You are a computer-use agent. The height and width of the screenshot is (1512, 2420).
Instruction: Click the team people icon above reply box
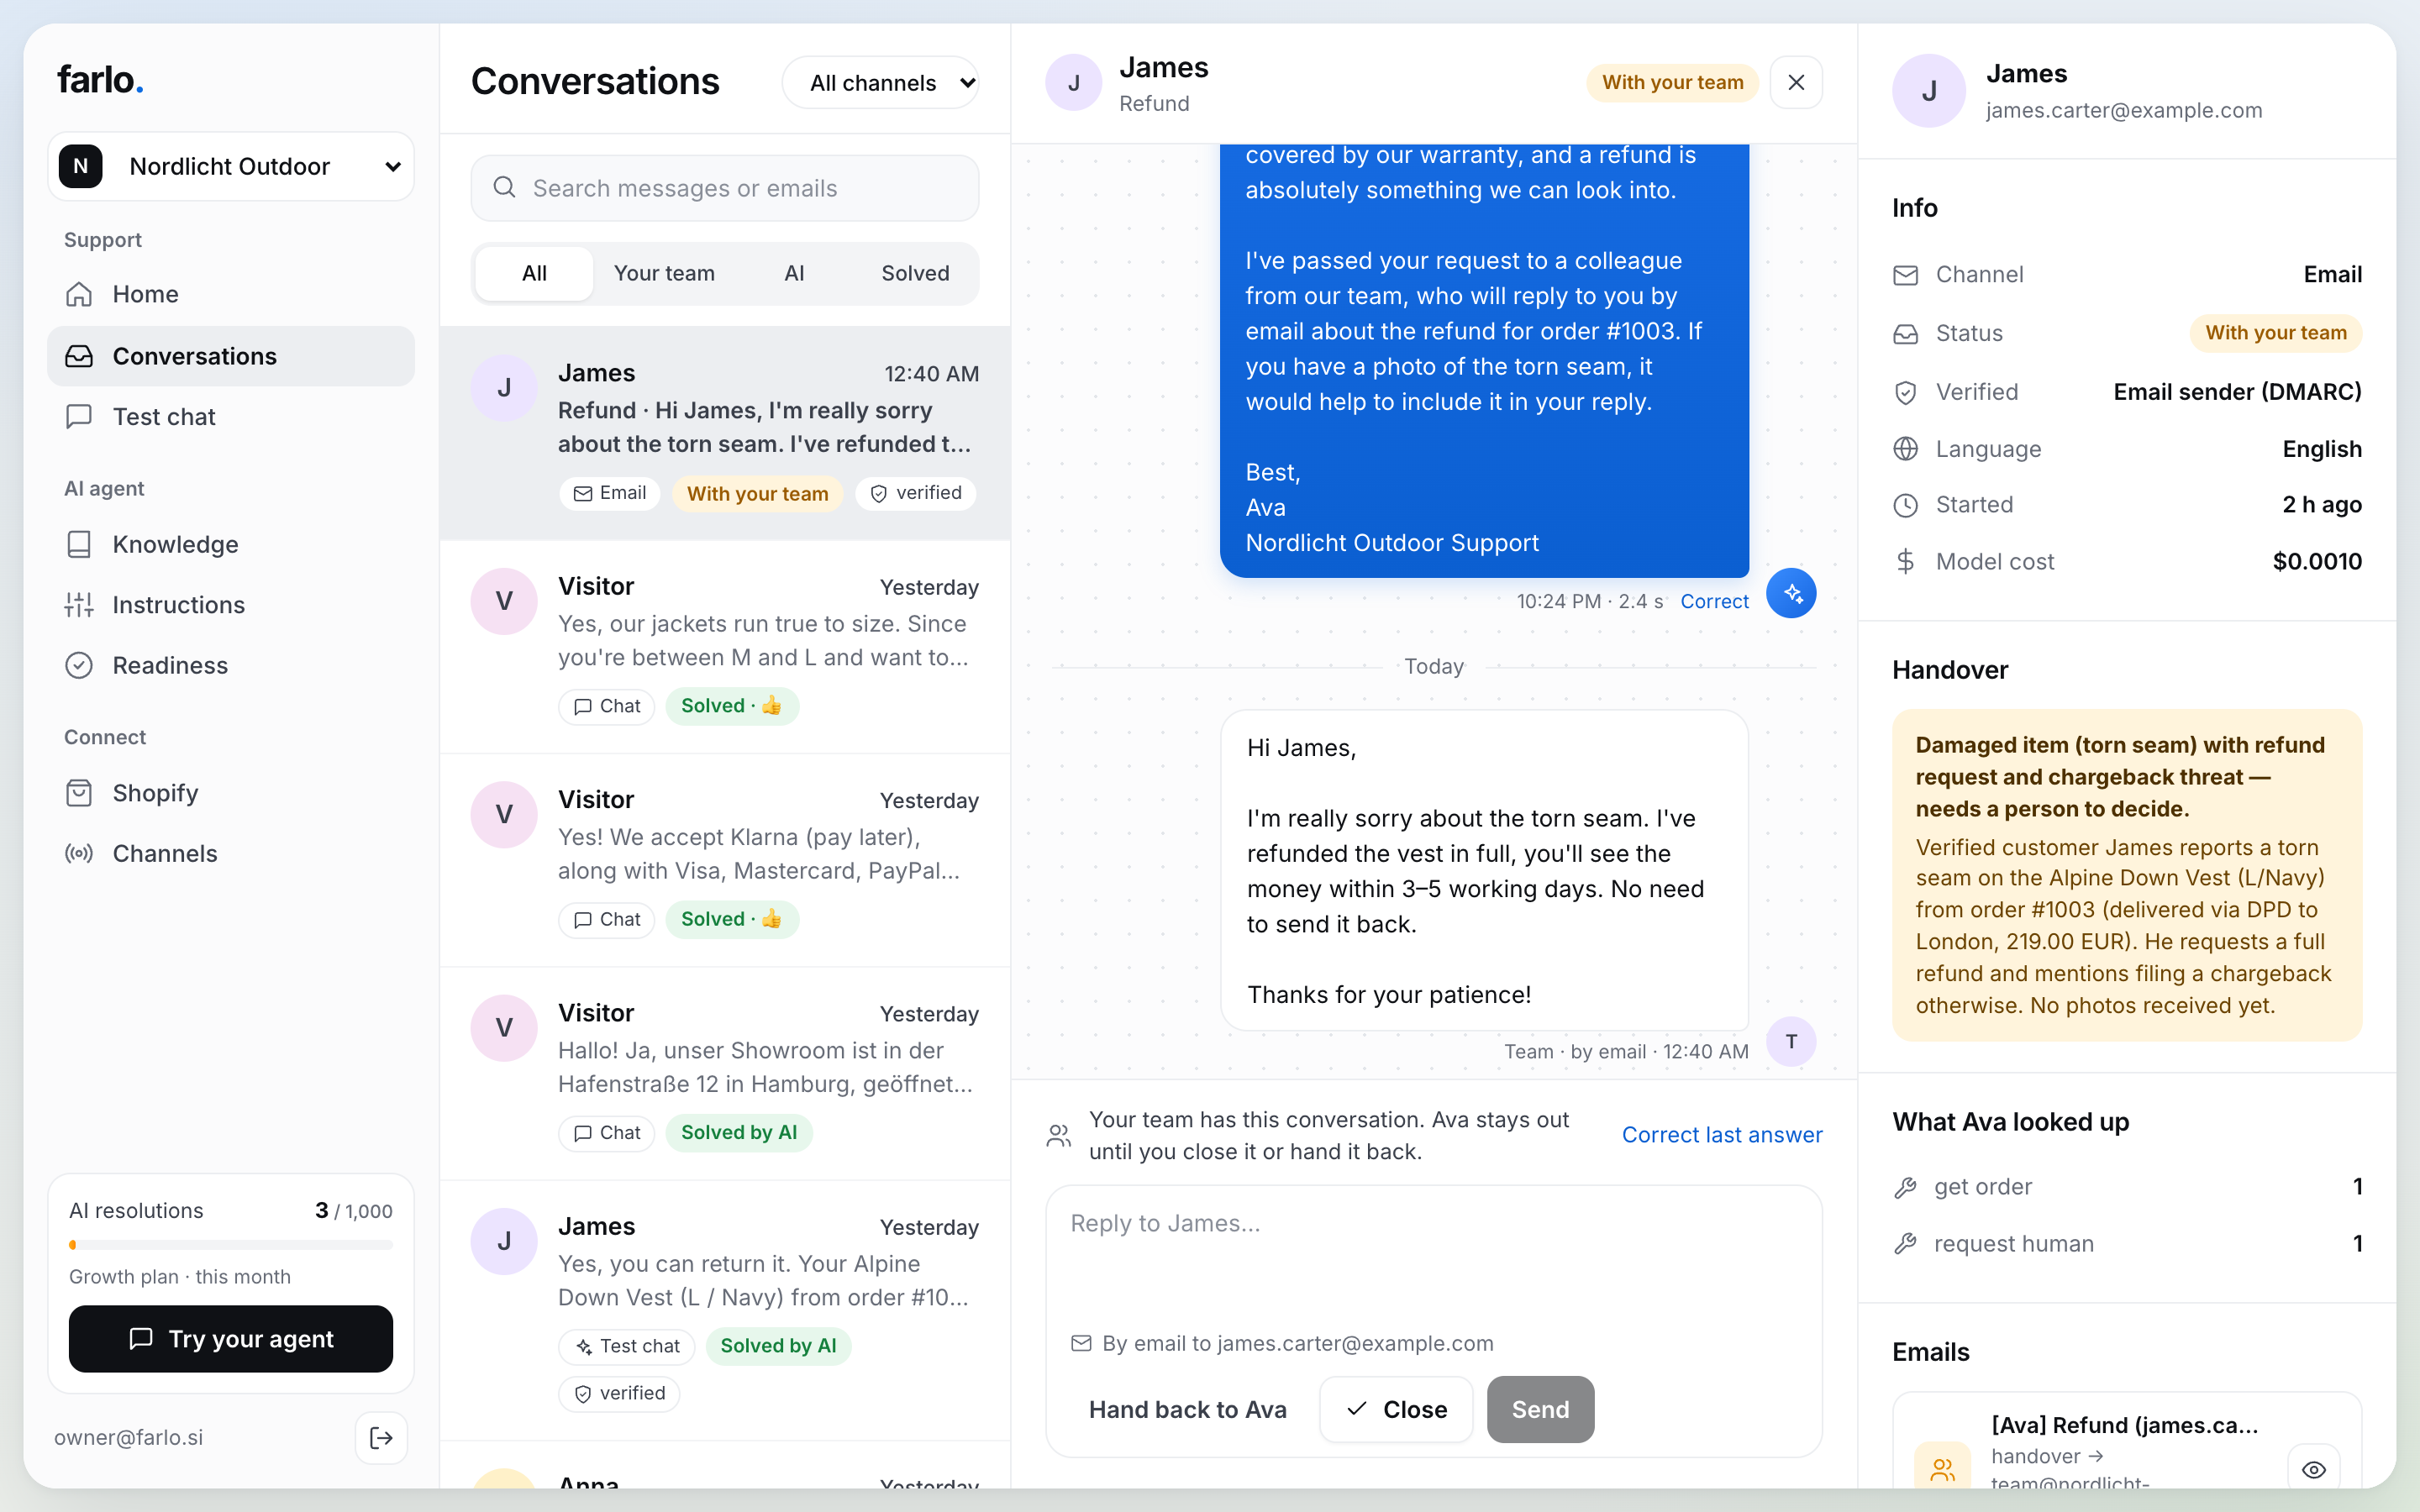pyautogui.click(x=1059, y=1136)
